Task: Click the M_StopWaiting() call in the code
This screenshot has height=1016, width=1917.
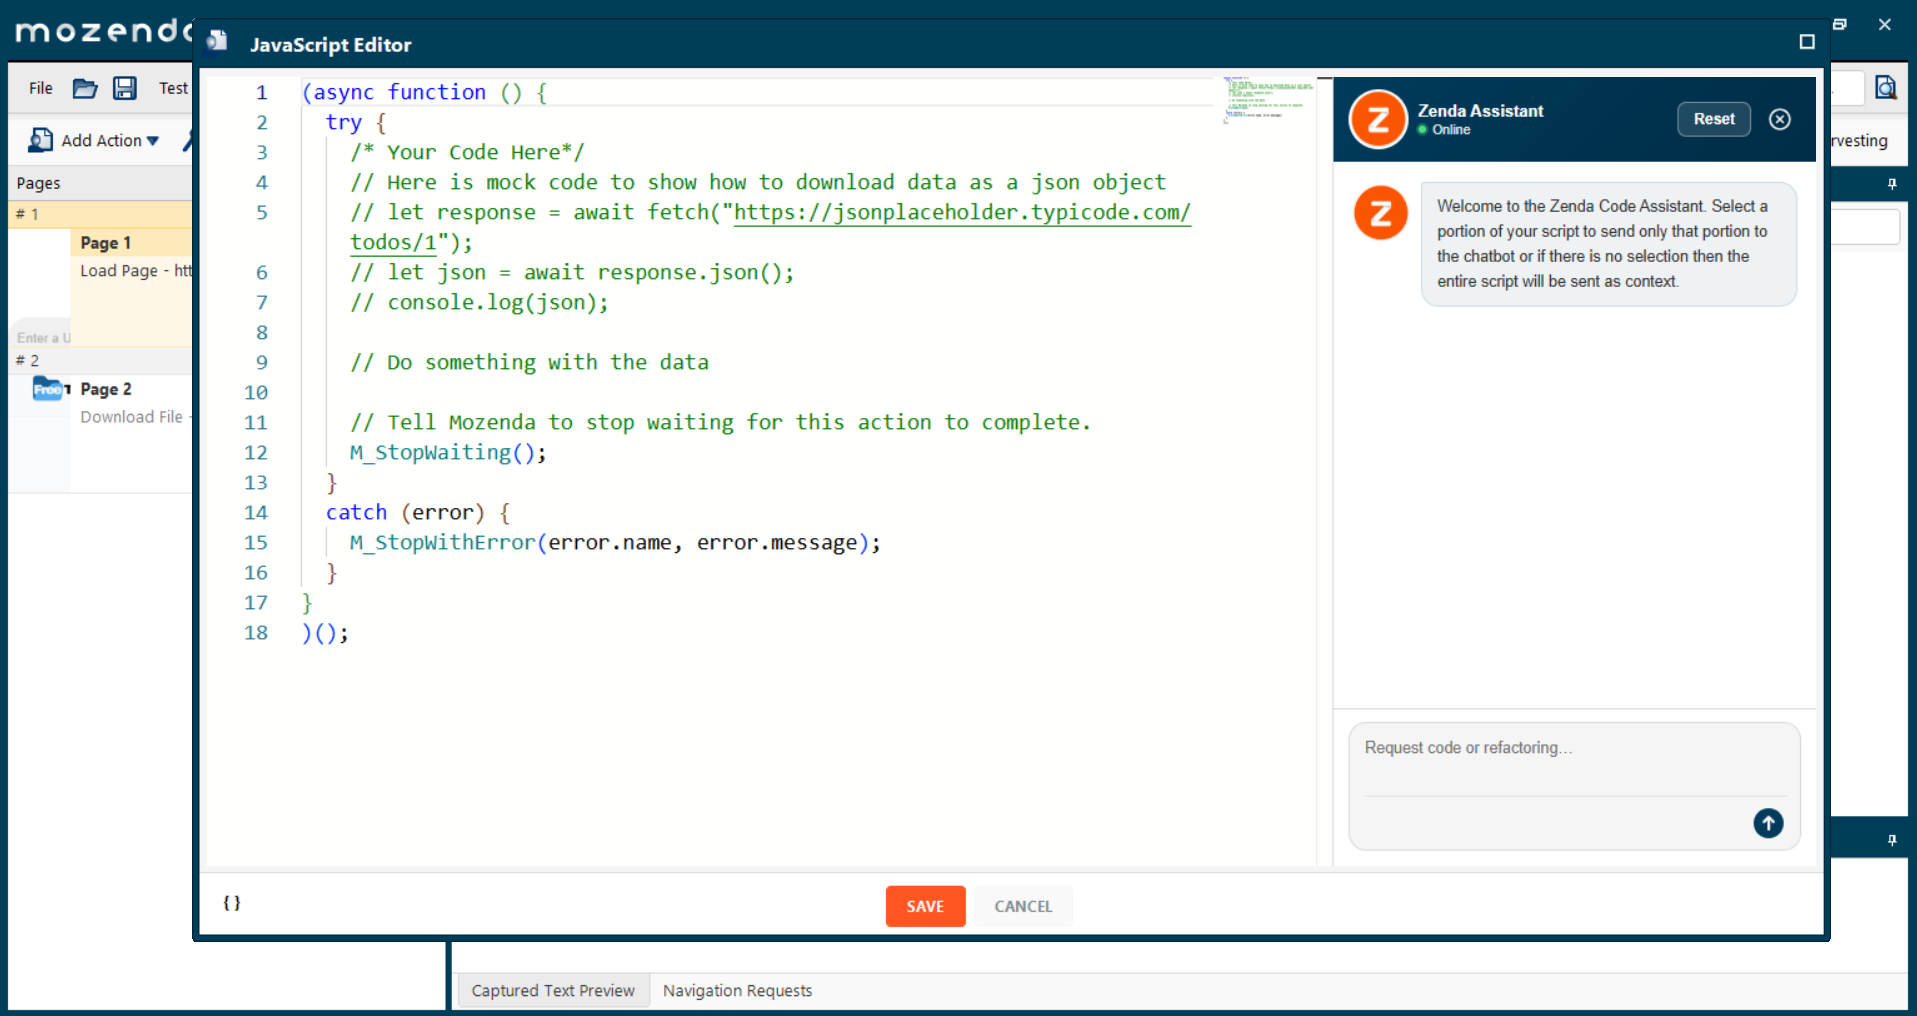Action: pyautogui.click(x=448, y=452)
